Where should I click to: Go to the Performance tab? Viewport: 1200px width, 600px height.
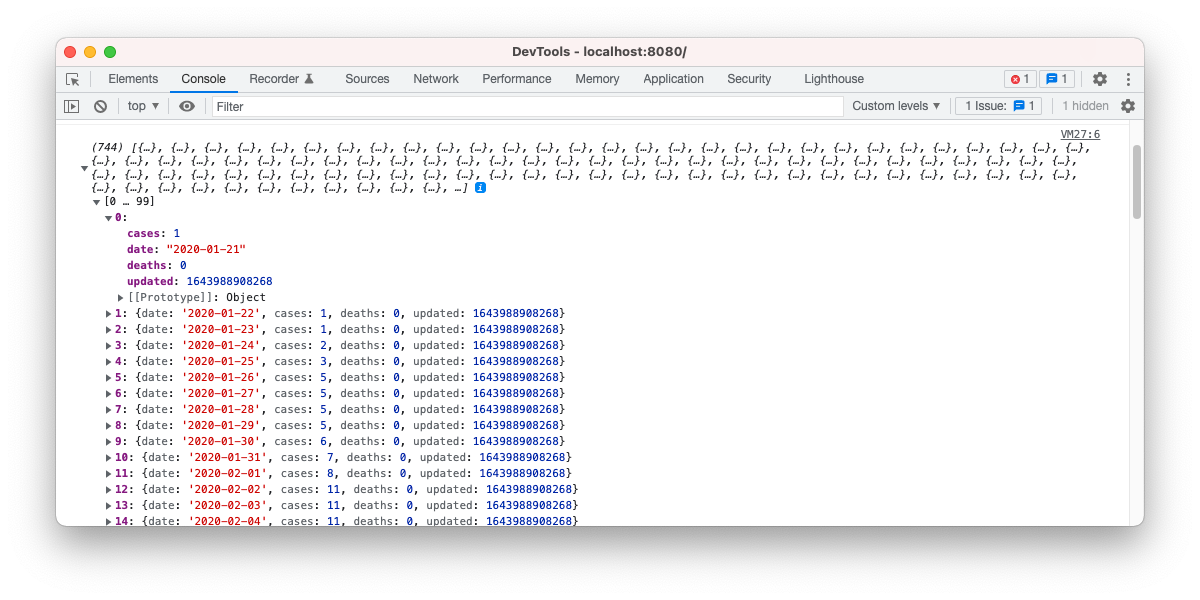click(x=517, y=79)
